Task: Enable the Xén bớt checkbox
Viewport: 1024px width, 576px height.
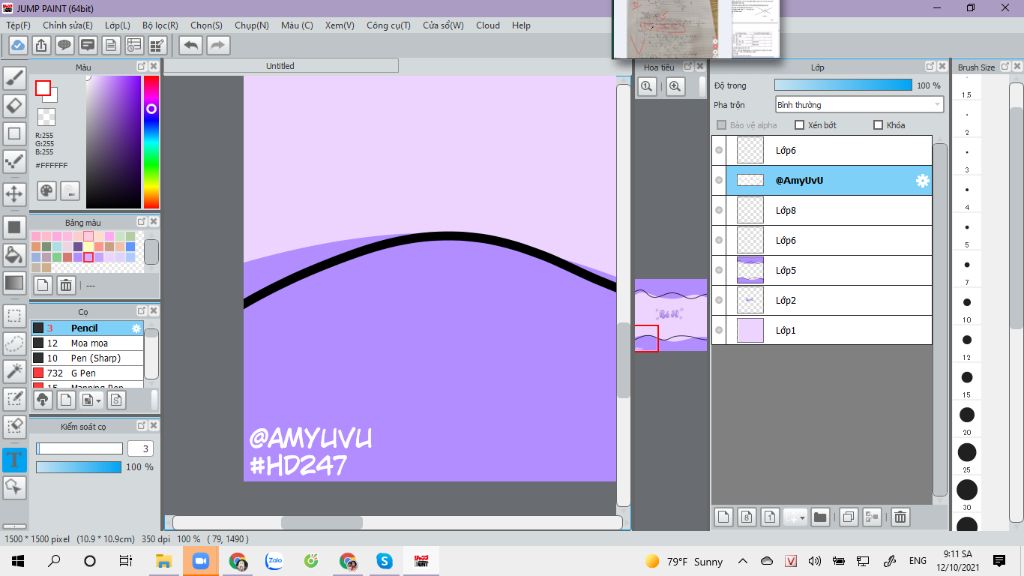Action: point(799,125)
